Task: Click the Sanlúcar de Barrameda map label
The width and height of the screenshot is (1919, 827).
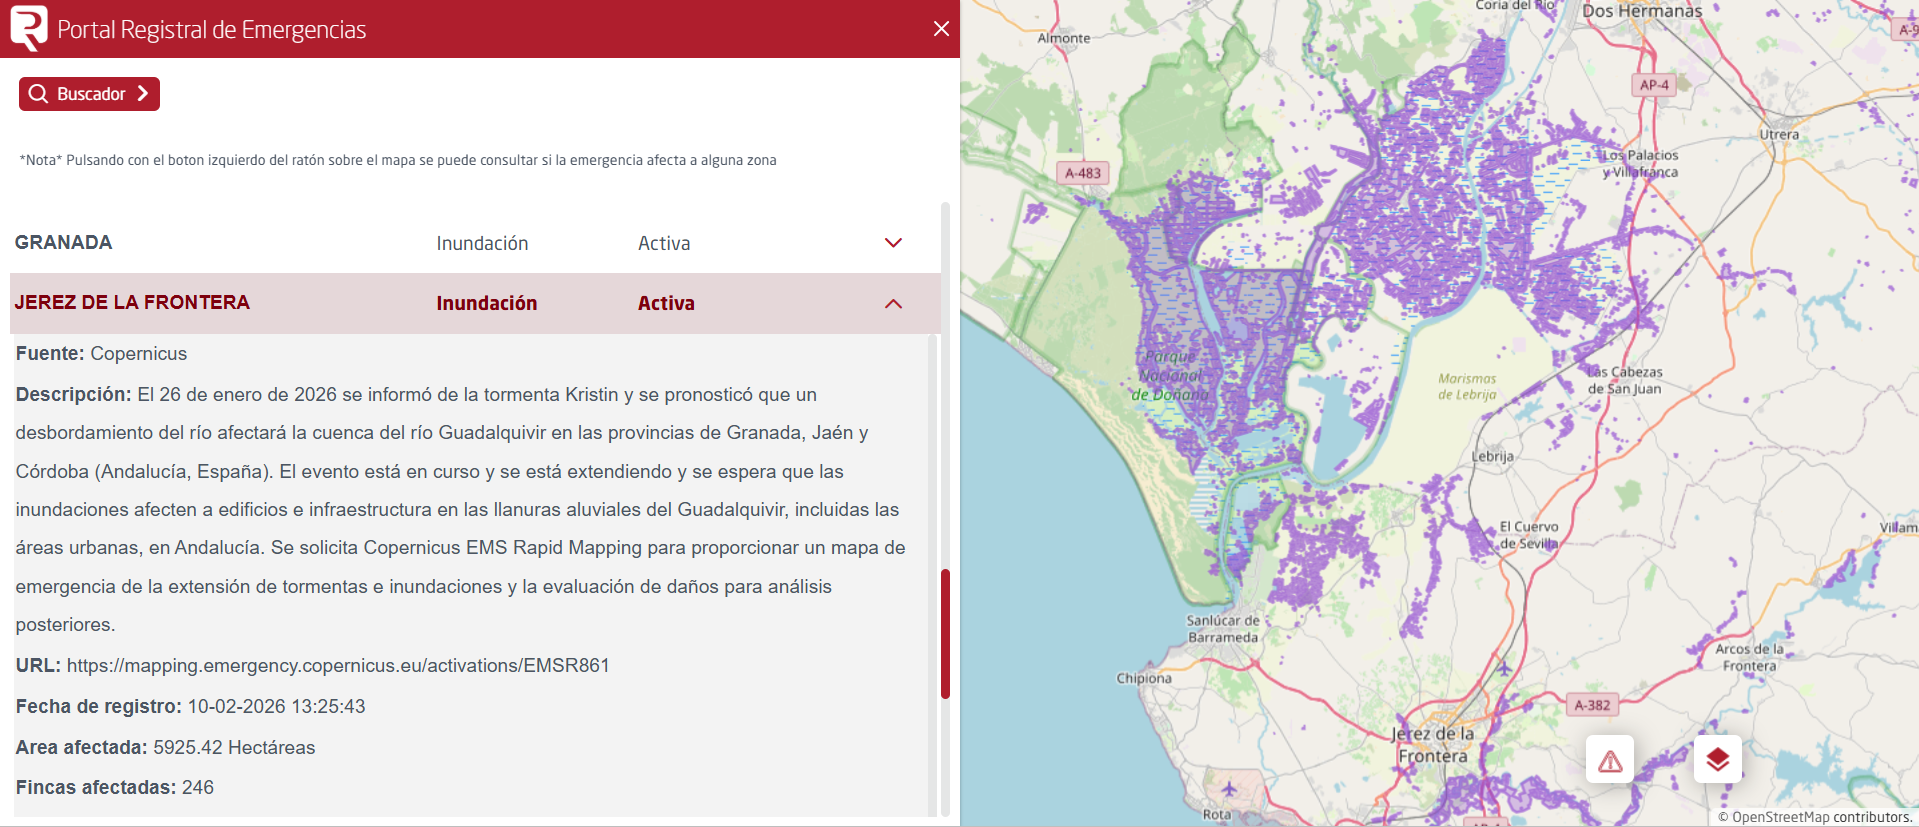Action: 1222,629
